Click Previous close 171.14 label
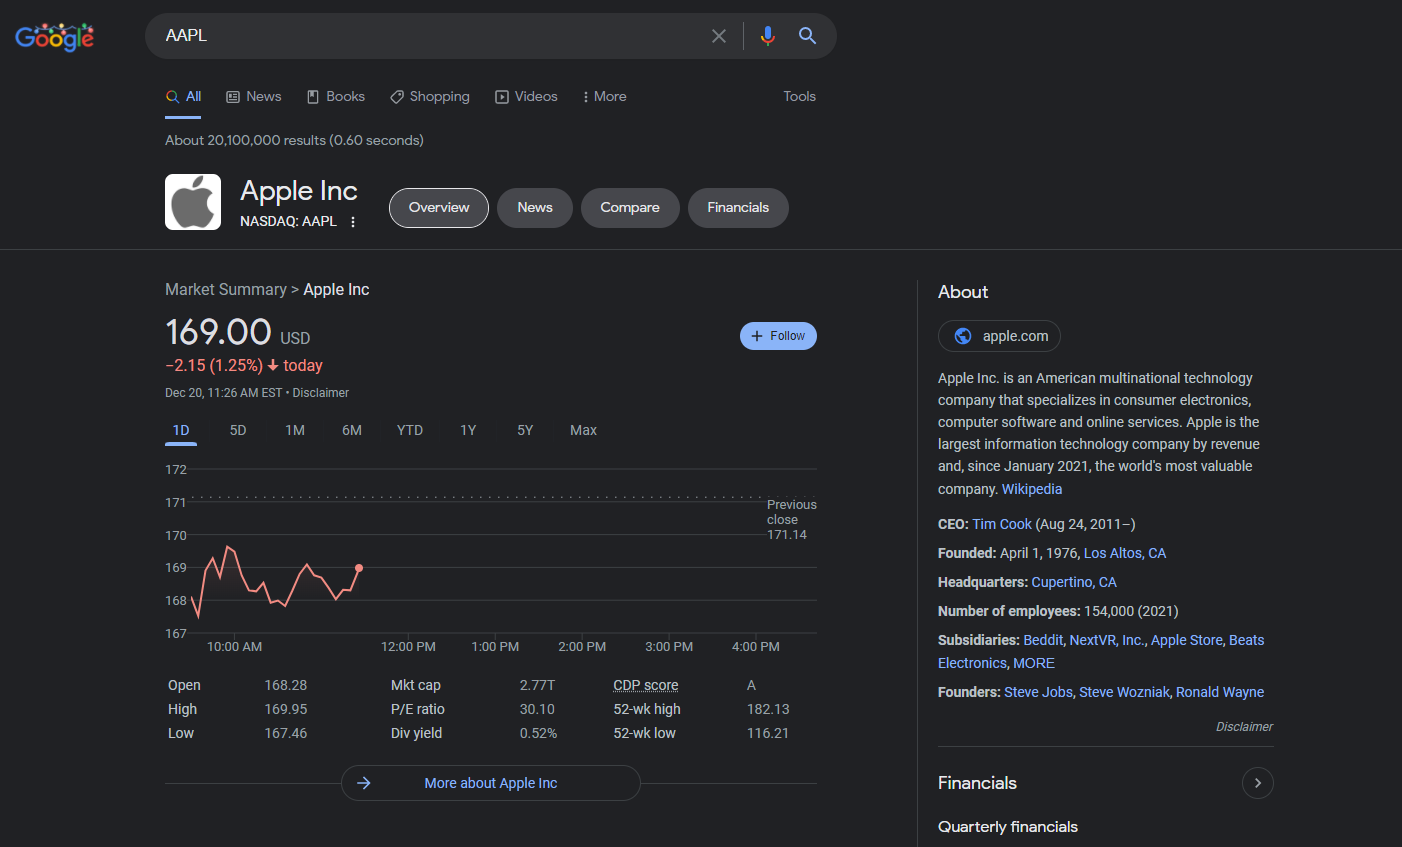Screen dimensions: 1402x847 791,519
